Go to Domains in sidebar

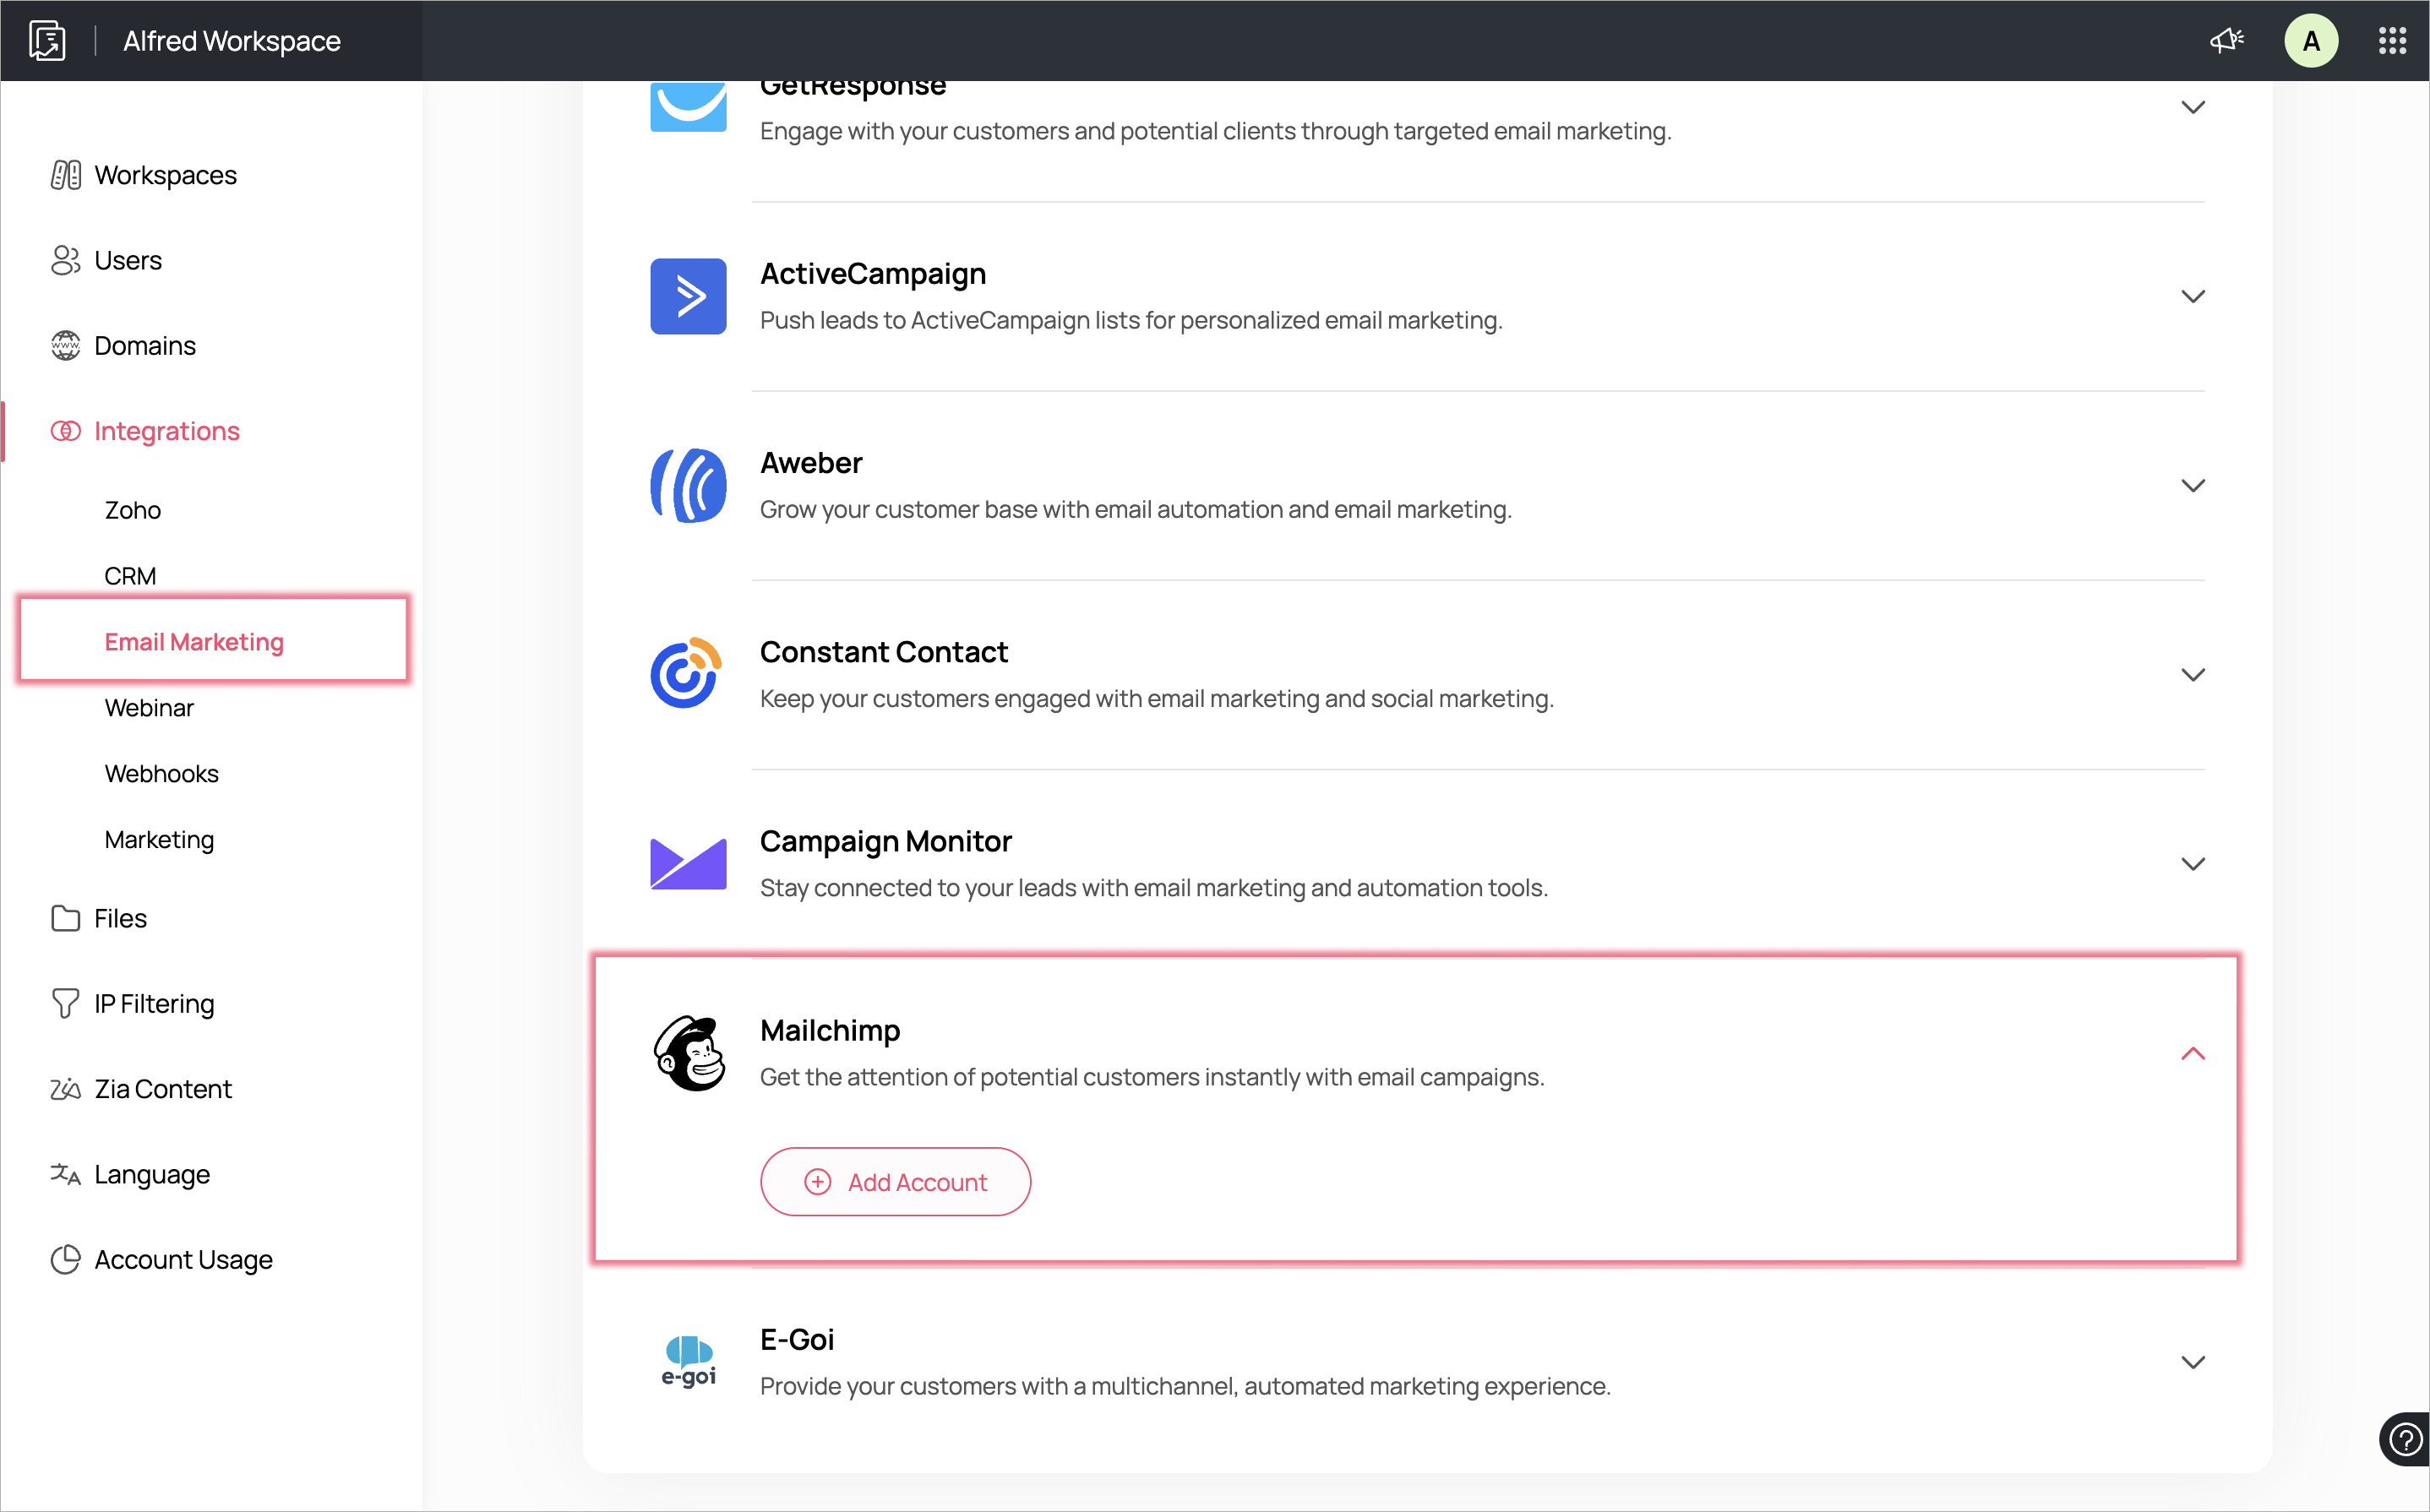[x=145, y=345]
